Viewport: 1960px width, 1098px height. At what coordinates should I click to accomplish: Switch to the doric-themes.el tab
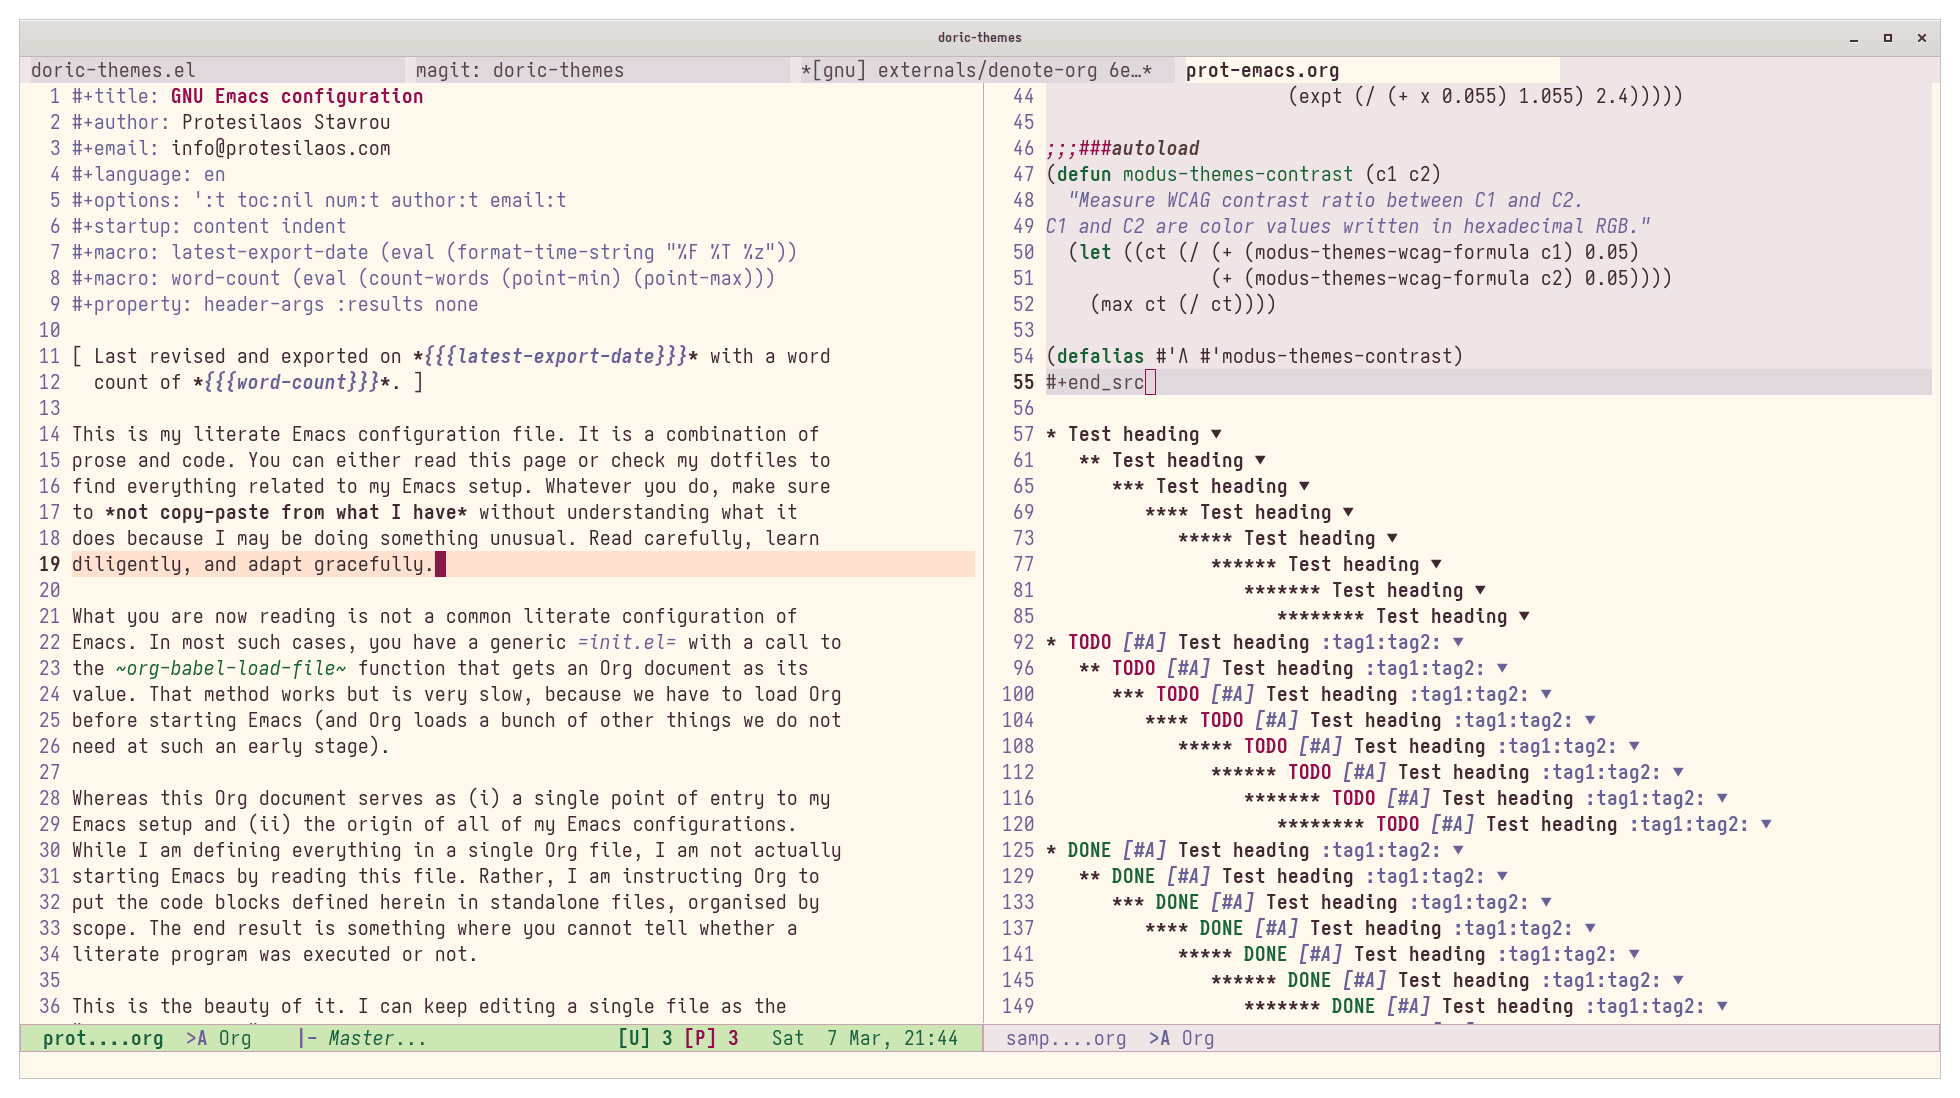coord(113,70)
